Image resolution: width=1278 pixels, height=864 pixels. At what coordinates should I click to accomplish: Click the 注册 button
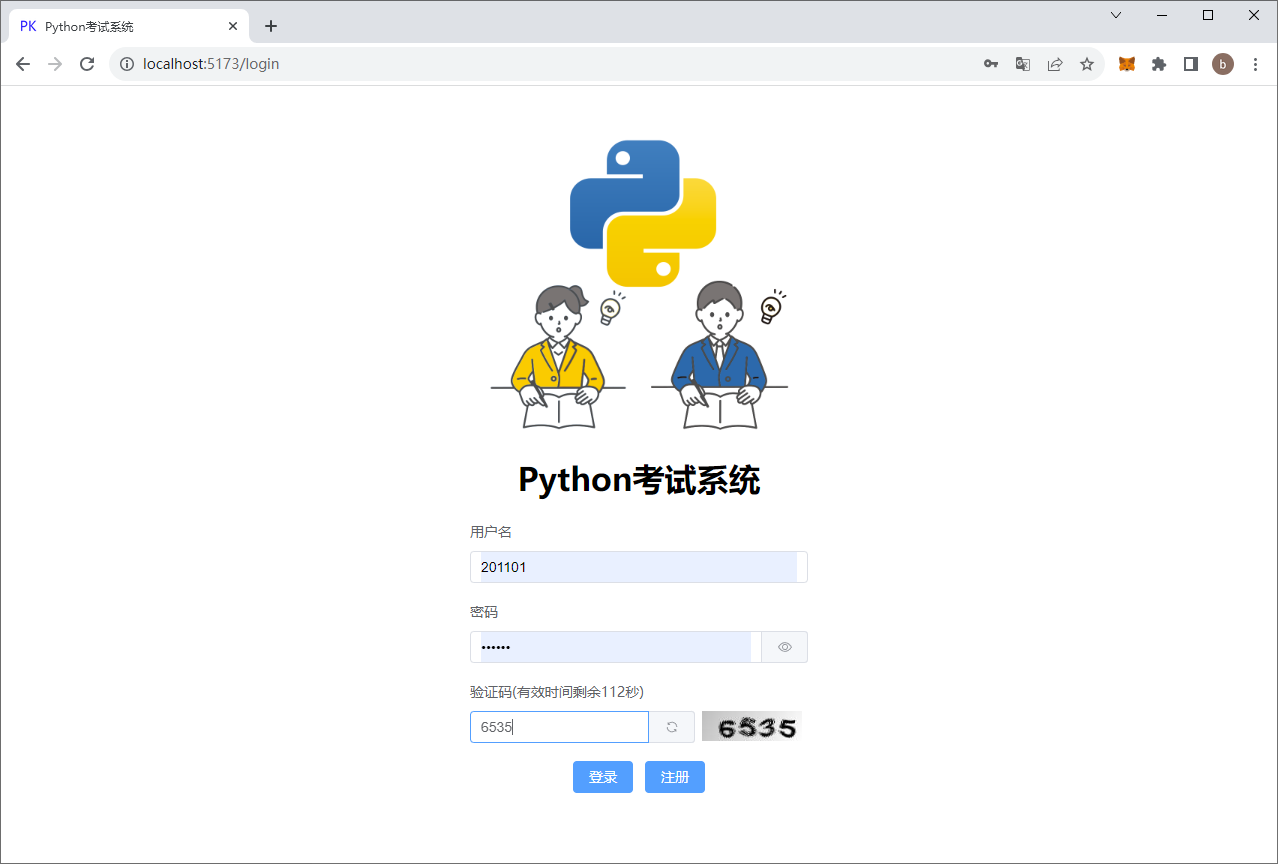(x=675, y=777)
